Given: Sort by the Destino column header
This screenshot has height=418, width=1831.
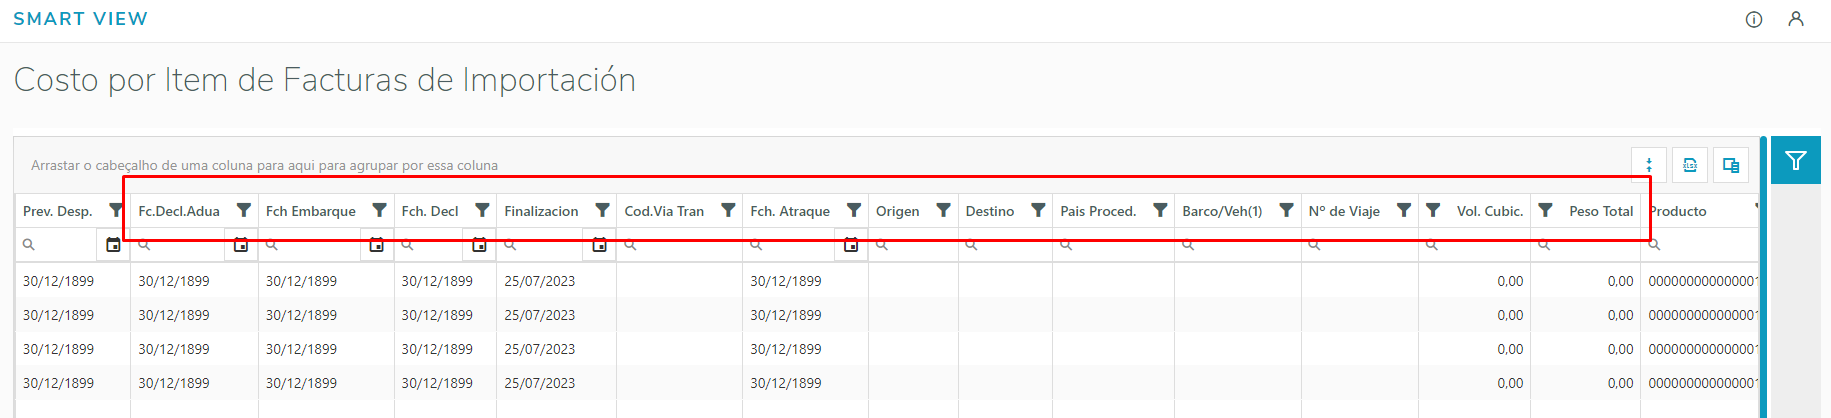Looking at the screenshot, I should click(990, 211).
